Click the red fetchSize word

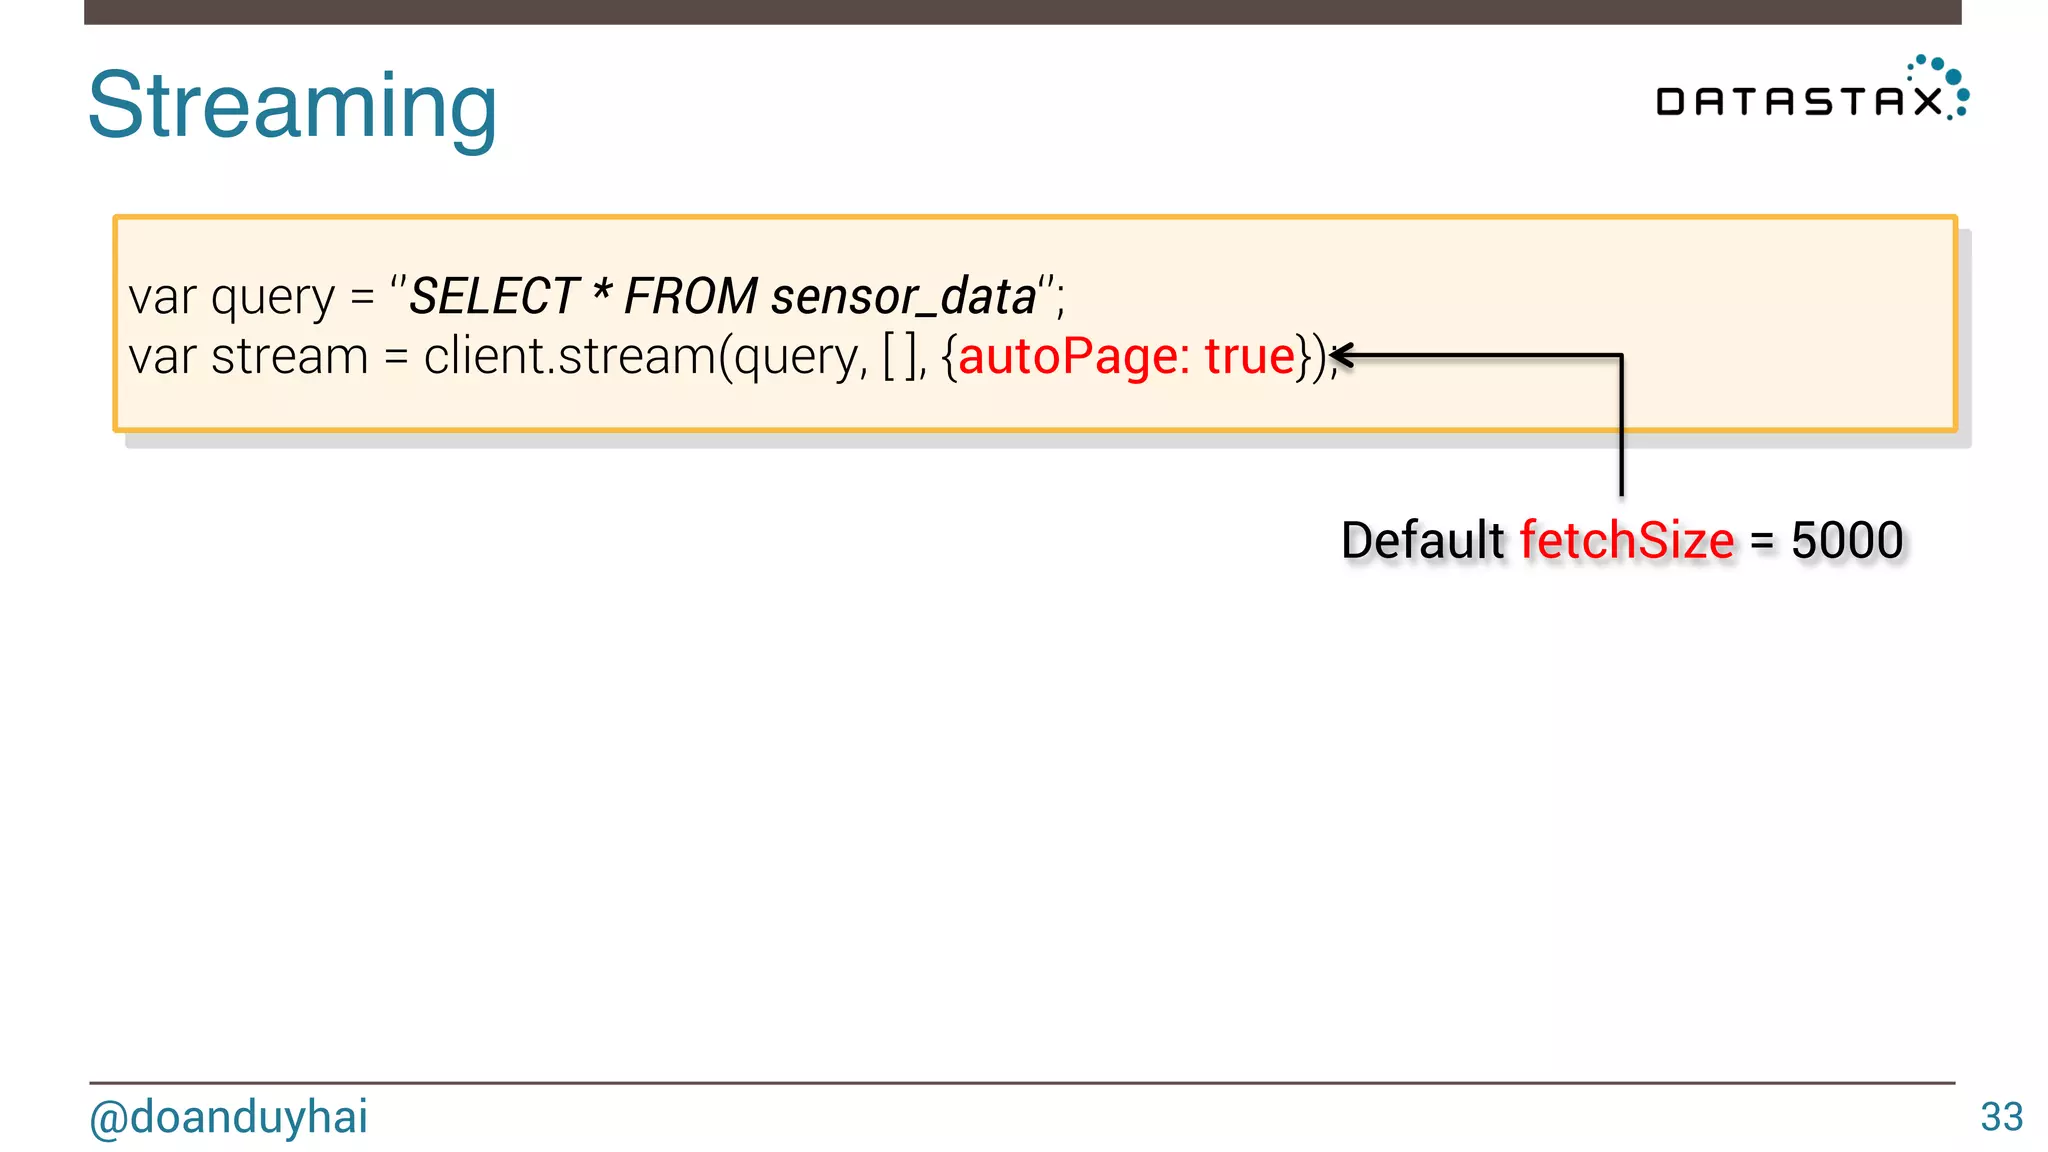point(1627,540)
